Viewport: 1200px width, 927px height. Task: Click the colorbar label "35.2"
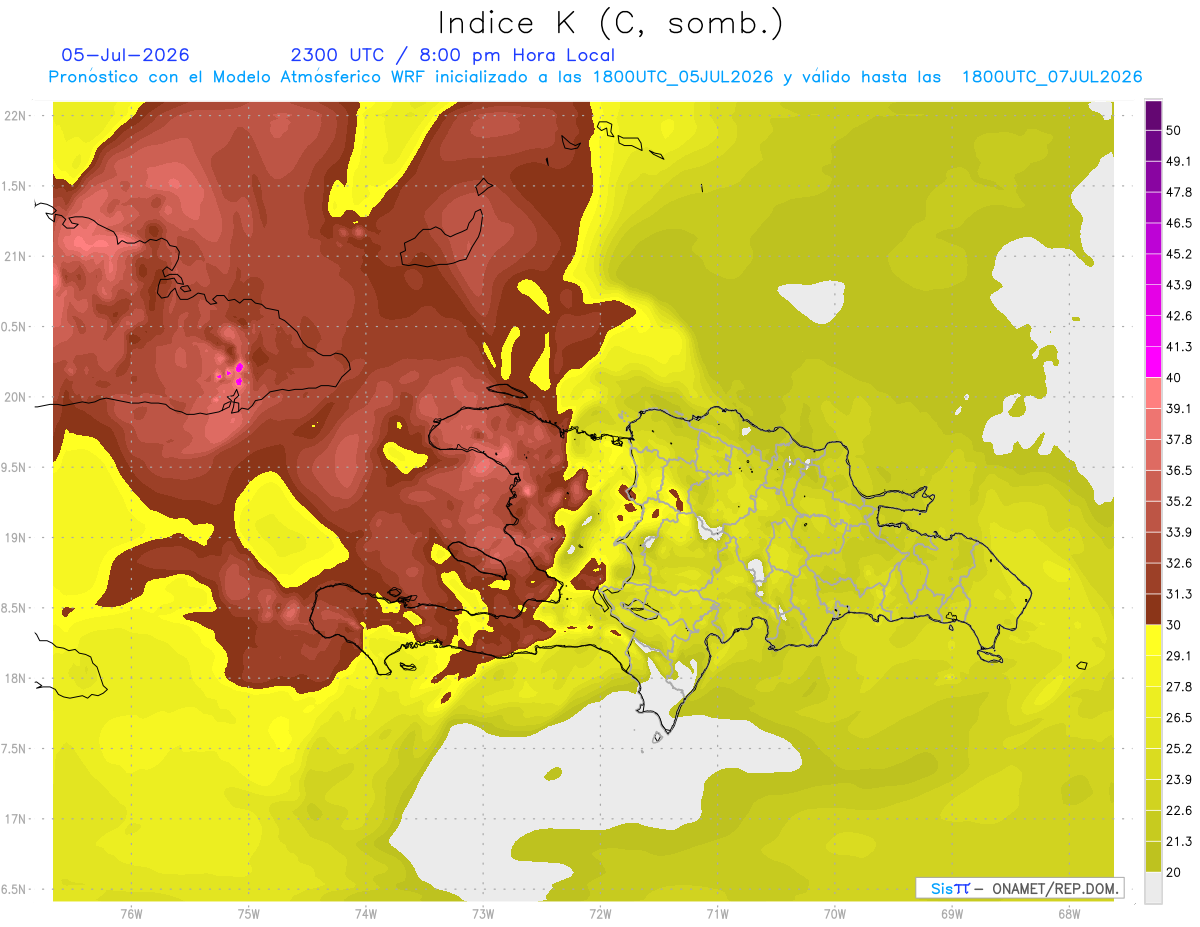[x=1178, y=501]
